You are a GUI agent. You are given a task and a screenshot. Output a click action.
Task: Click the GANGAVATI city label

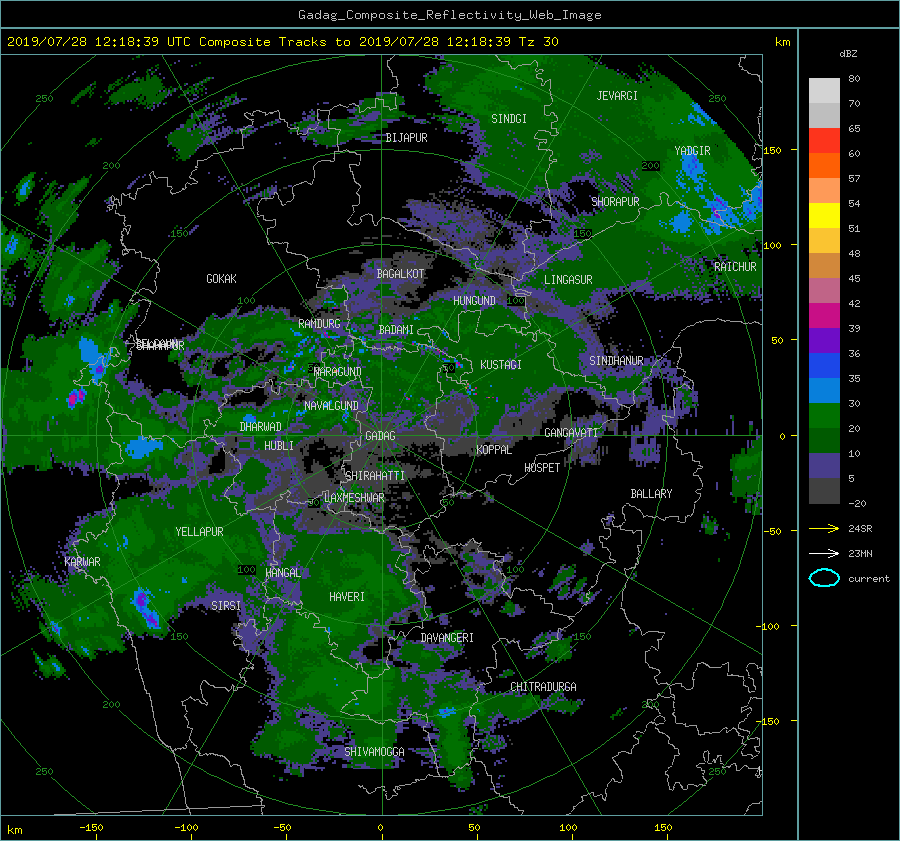pos(571,432)
